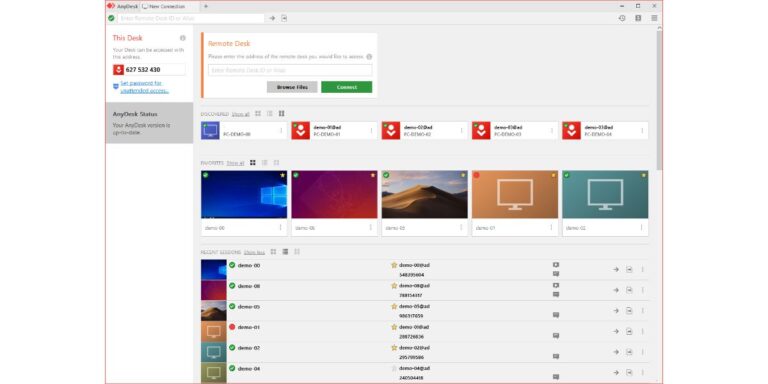Open the Windows desktop demo-00 favorites thumbnail

point(244,194)
